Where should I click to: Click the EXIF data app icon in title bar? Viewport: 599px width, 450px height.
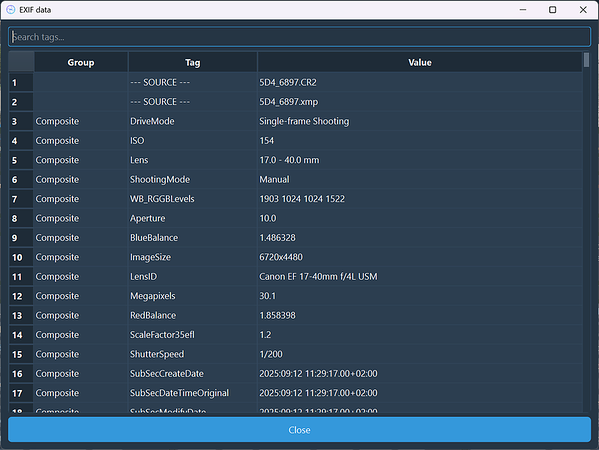pos(10,10)
